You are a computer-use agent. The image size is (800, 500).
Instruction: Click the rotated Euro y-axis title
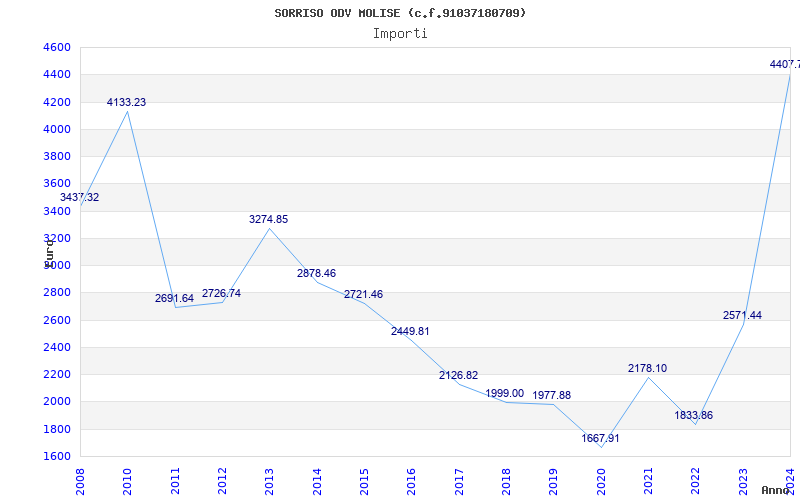point(48,254)
